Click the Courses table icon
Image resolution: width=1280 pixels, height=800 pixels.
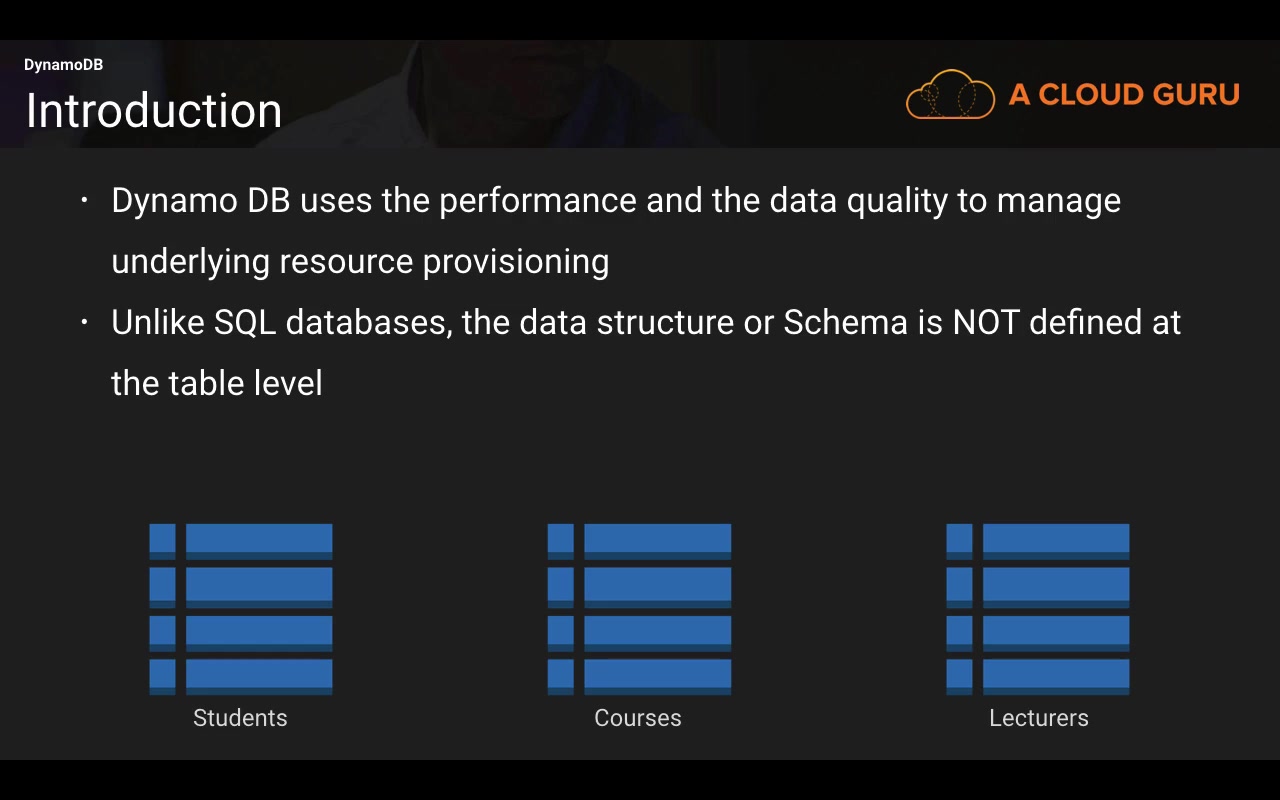pos(639,608)
